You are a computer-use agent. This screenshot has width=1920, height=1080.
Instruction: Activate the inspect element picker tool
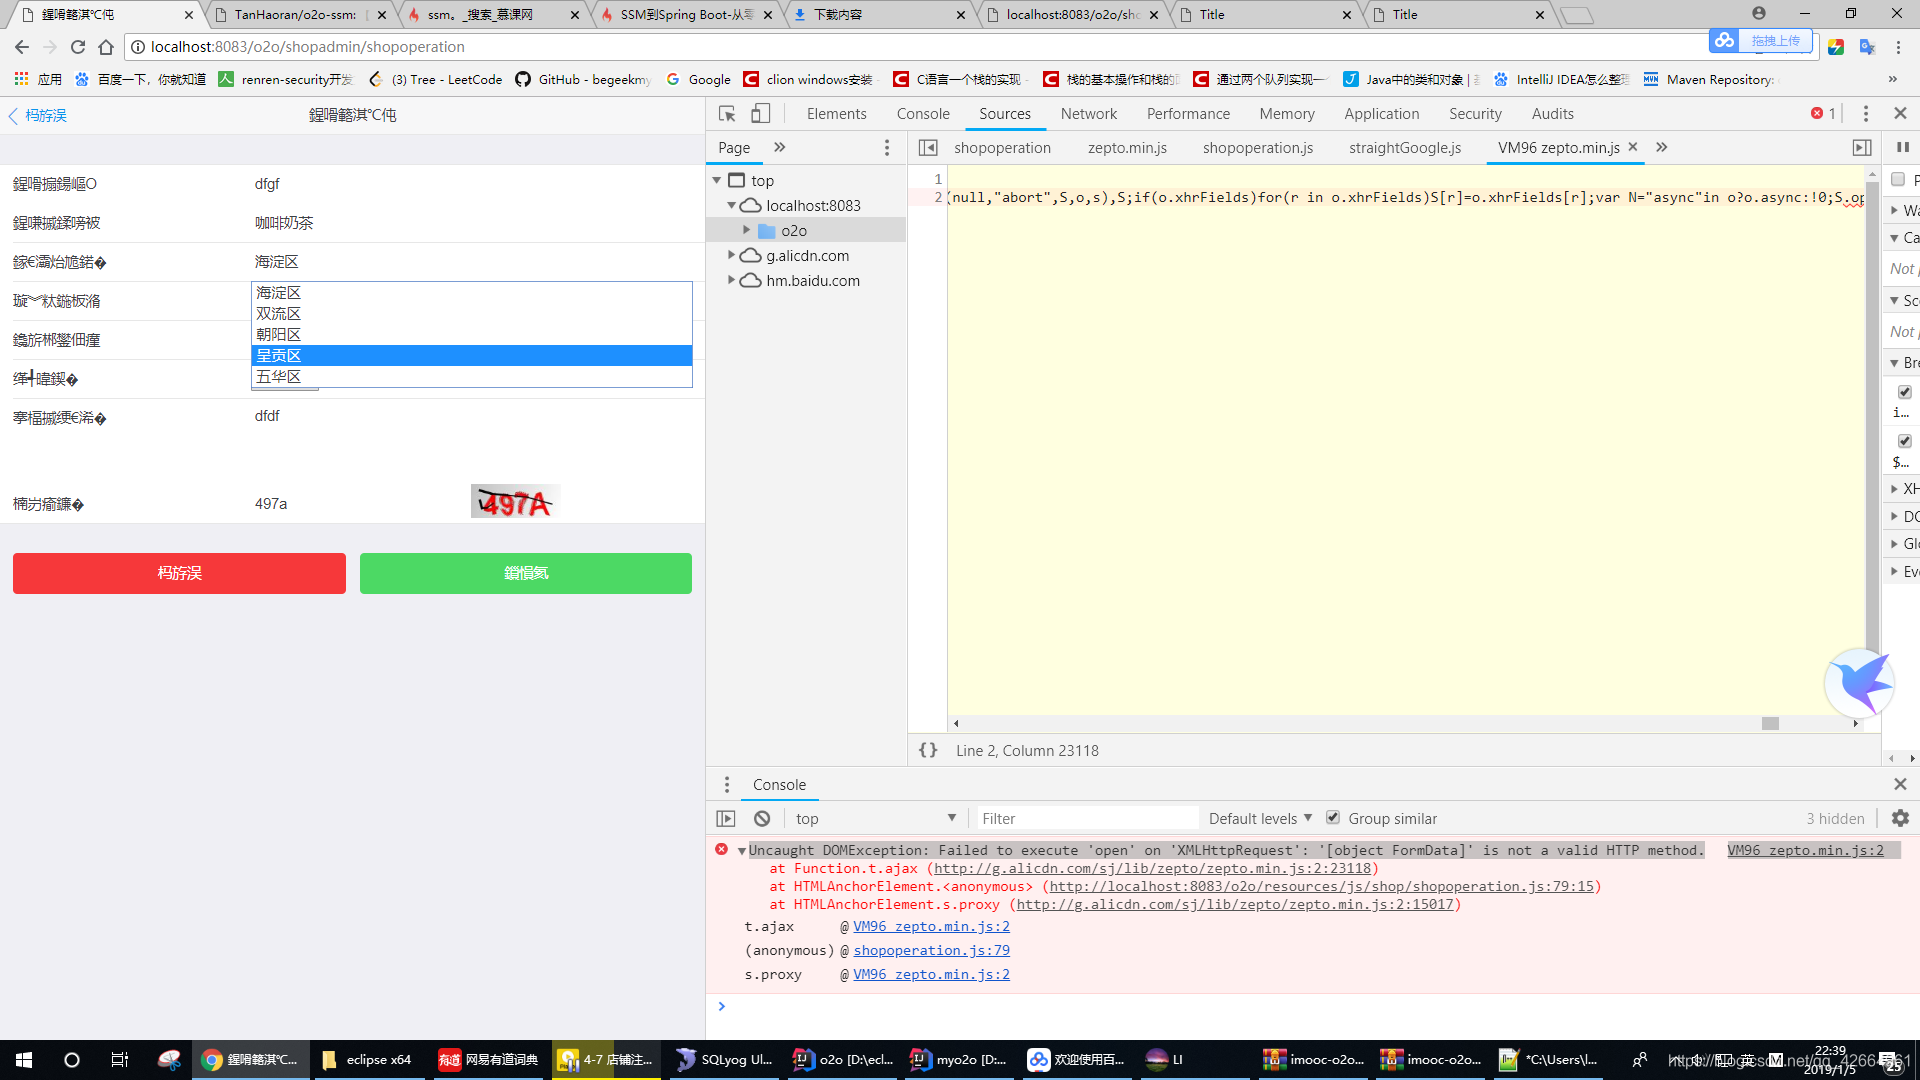click(727, 114)
